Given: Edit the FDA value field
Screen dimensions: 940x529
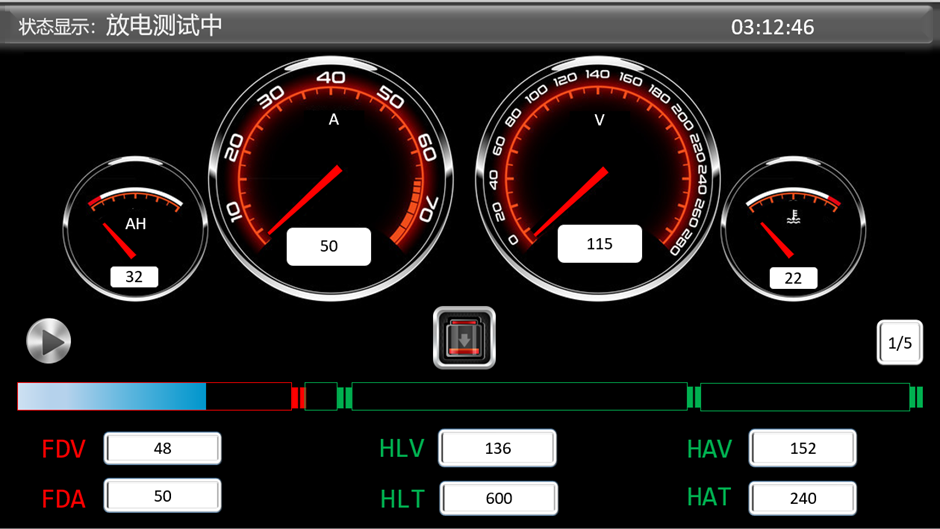Looking at the screenshot, I should (x=162, y=496).
